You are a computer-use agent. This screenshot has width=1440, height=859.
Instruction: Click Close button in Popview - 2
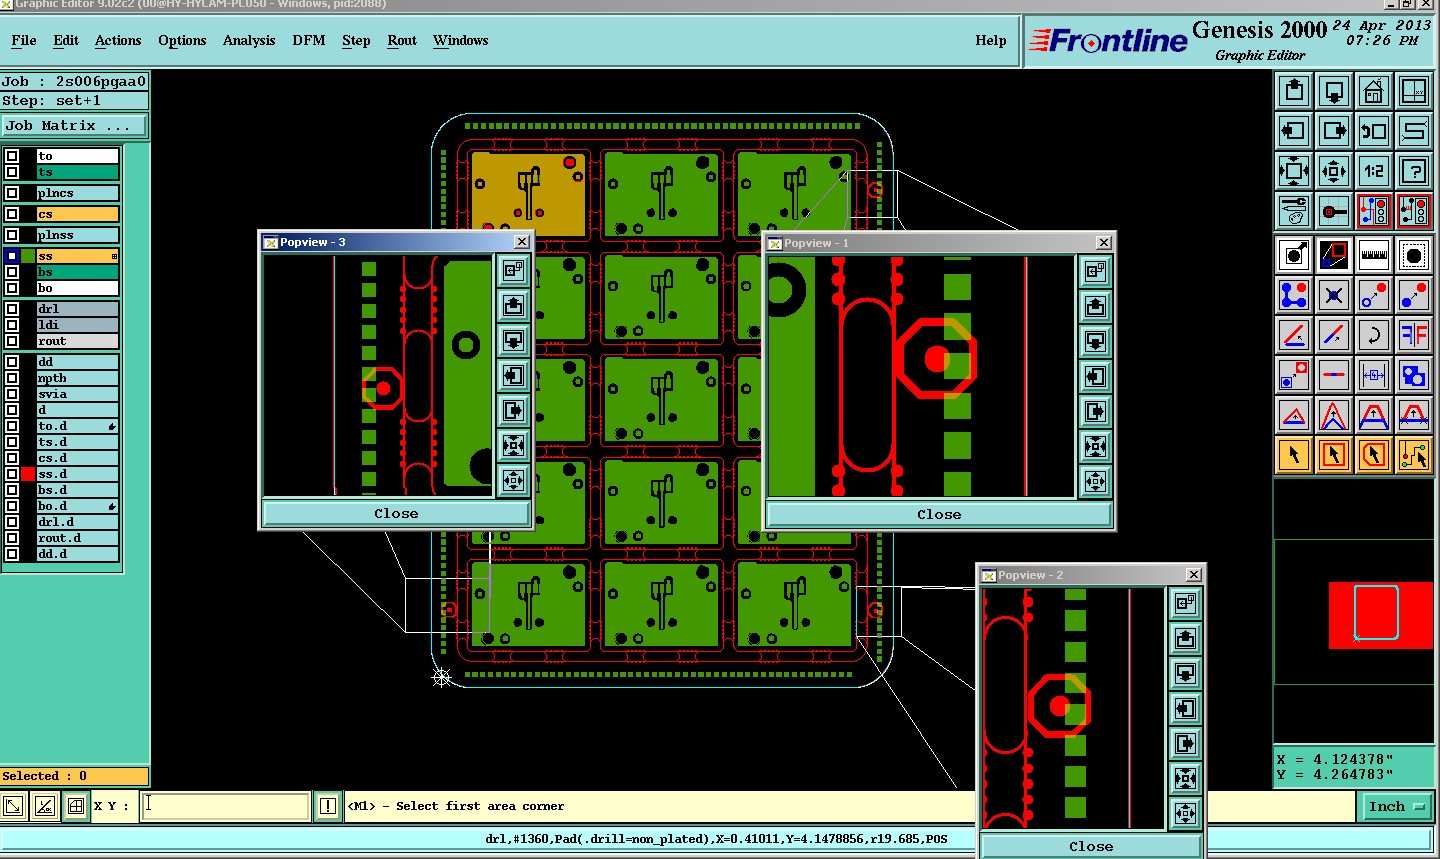(1091, 846)
